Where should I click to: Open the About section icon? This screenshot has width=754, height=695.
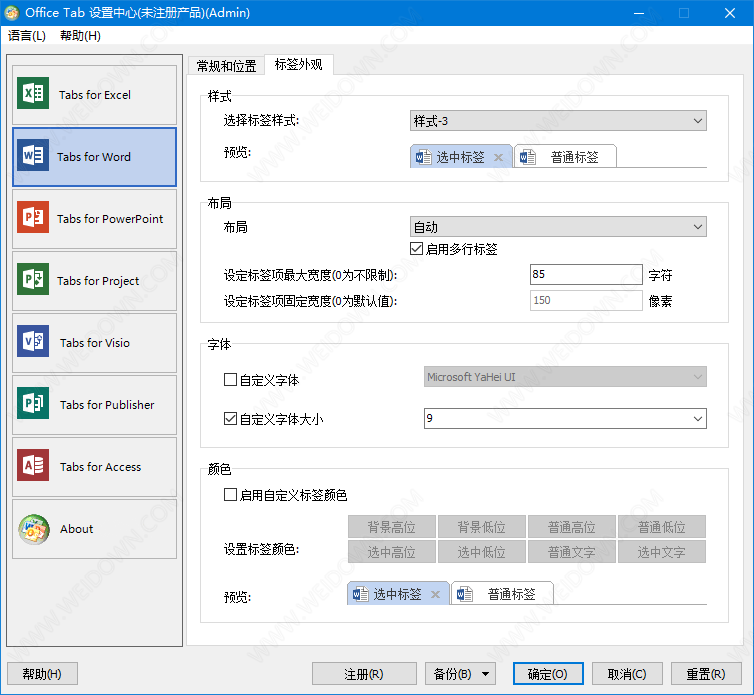[x=34, y=530]
